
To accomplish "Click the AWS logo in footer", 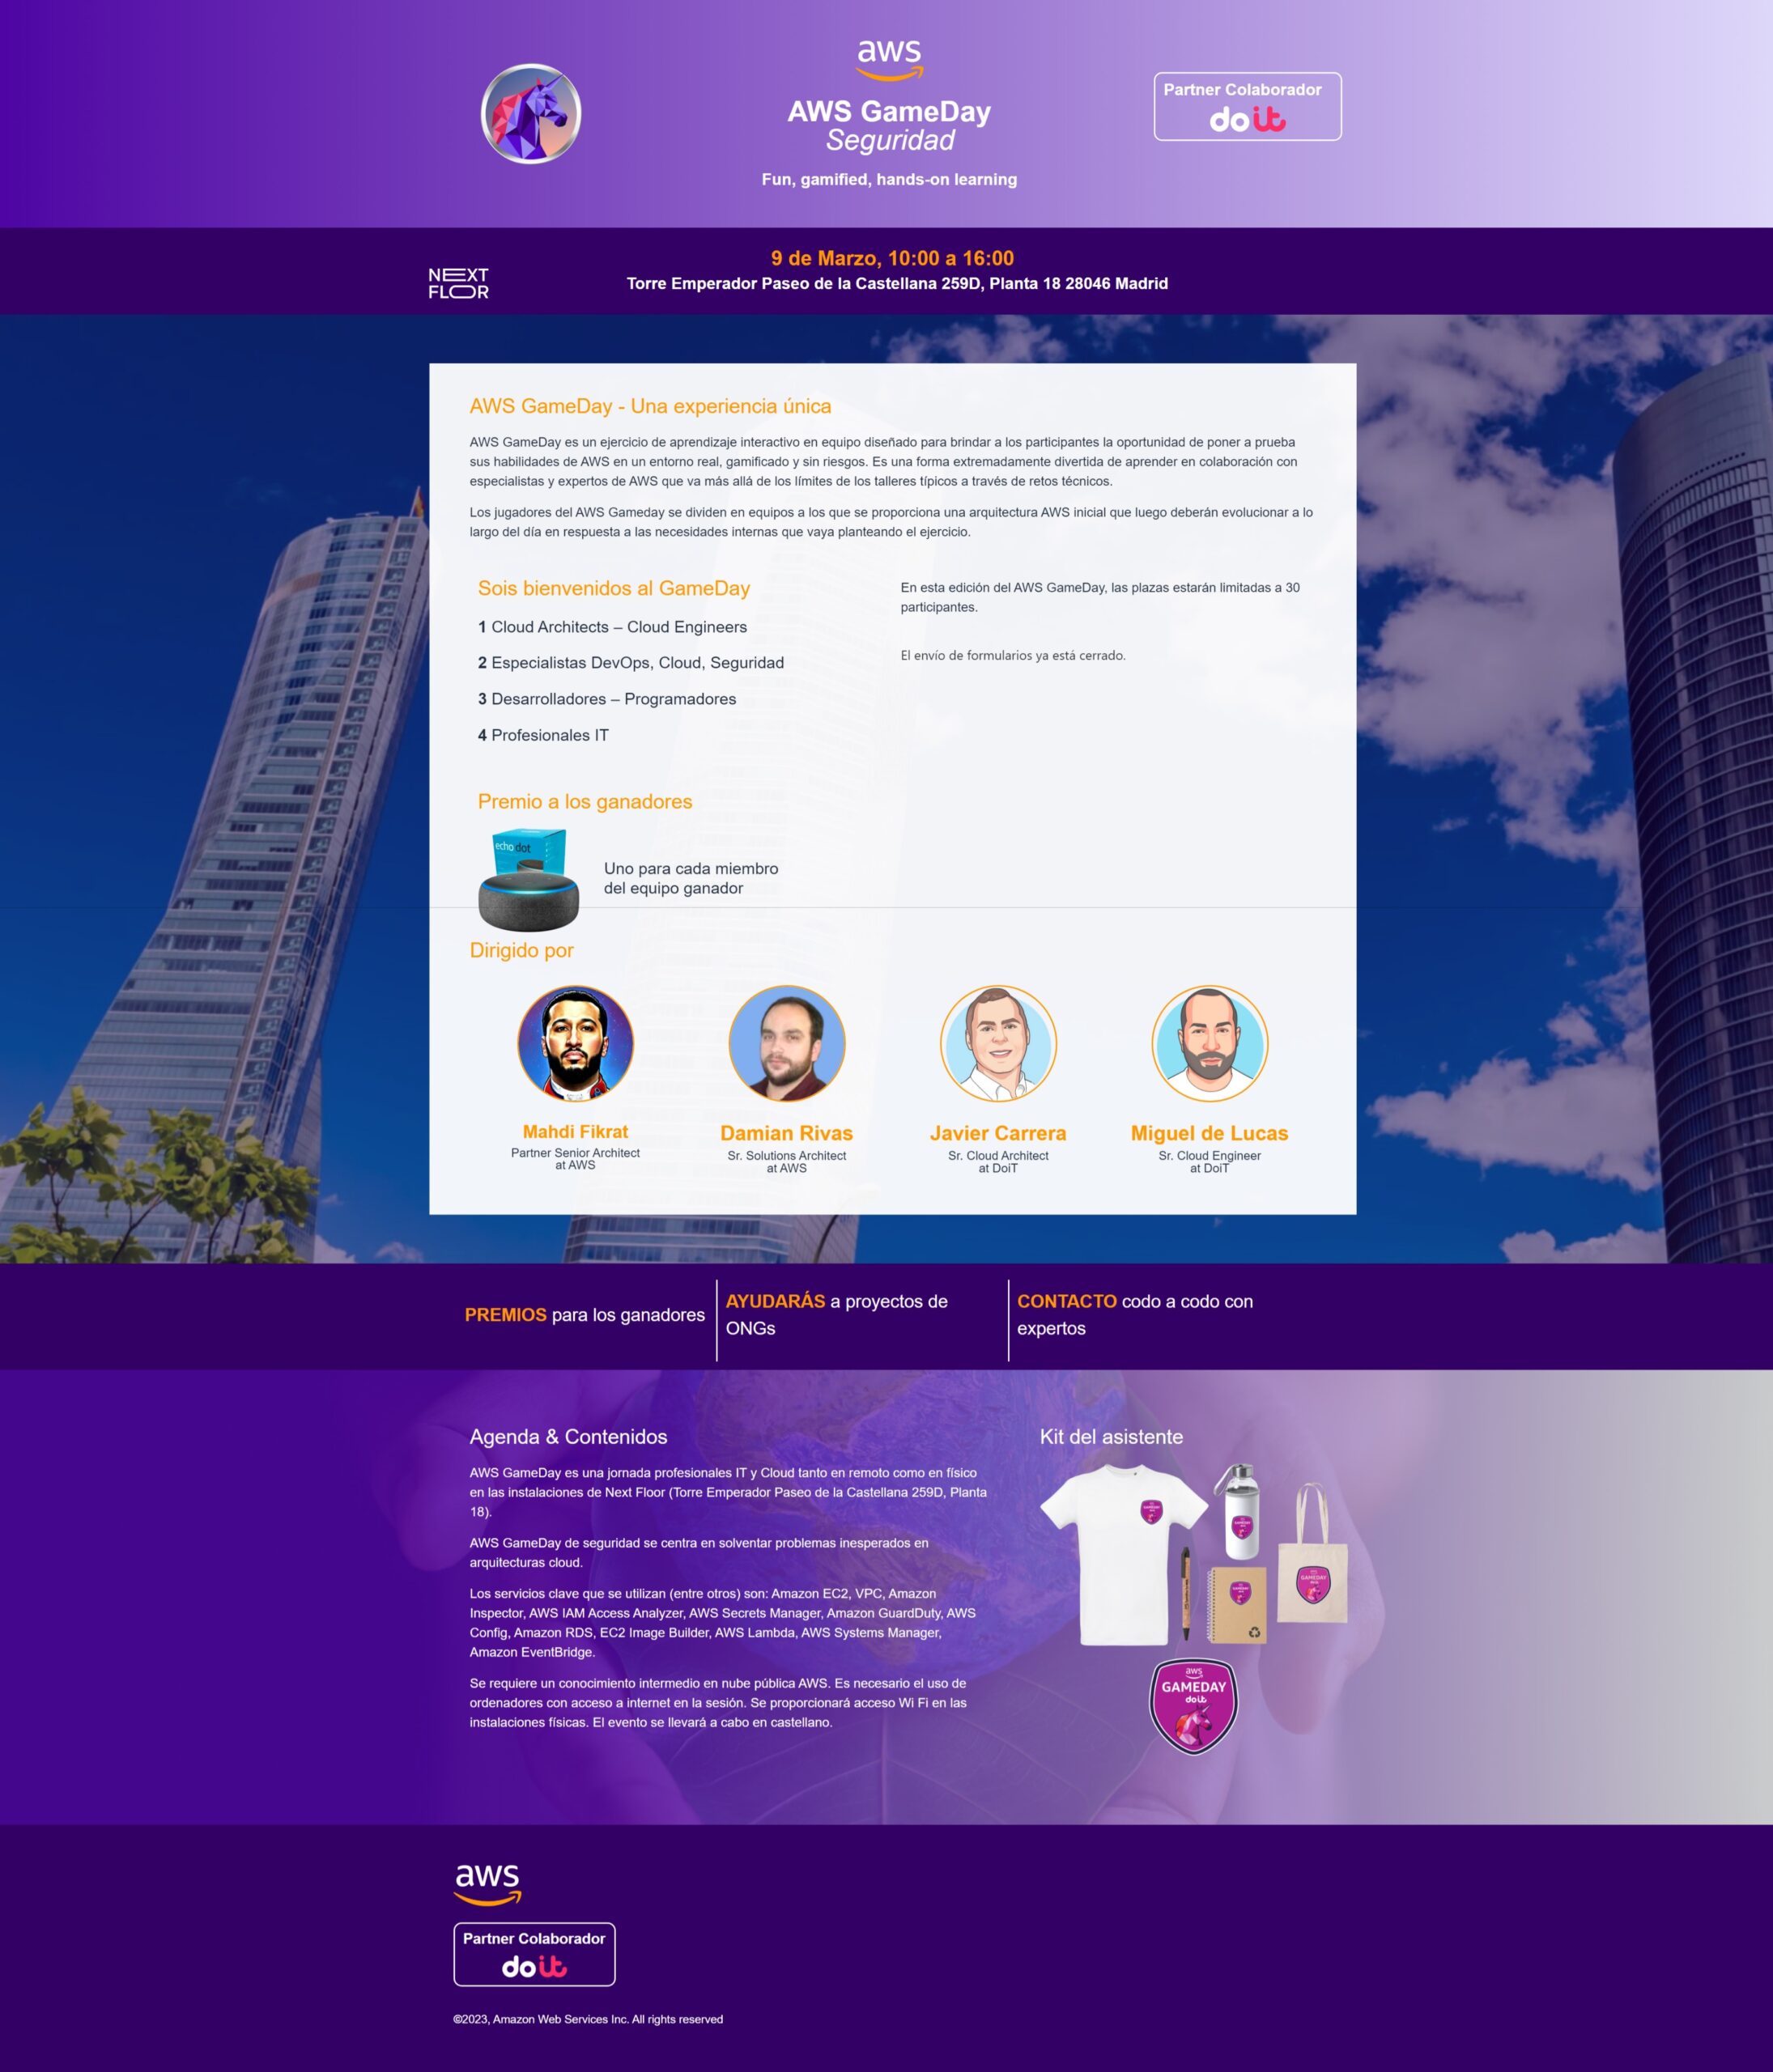I will coord(487,1885).
